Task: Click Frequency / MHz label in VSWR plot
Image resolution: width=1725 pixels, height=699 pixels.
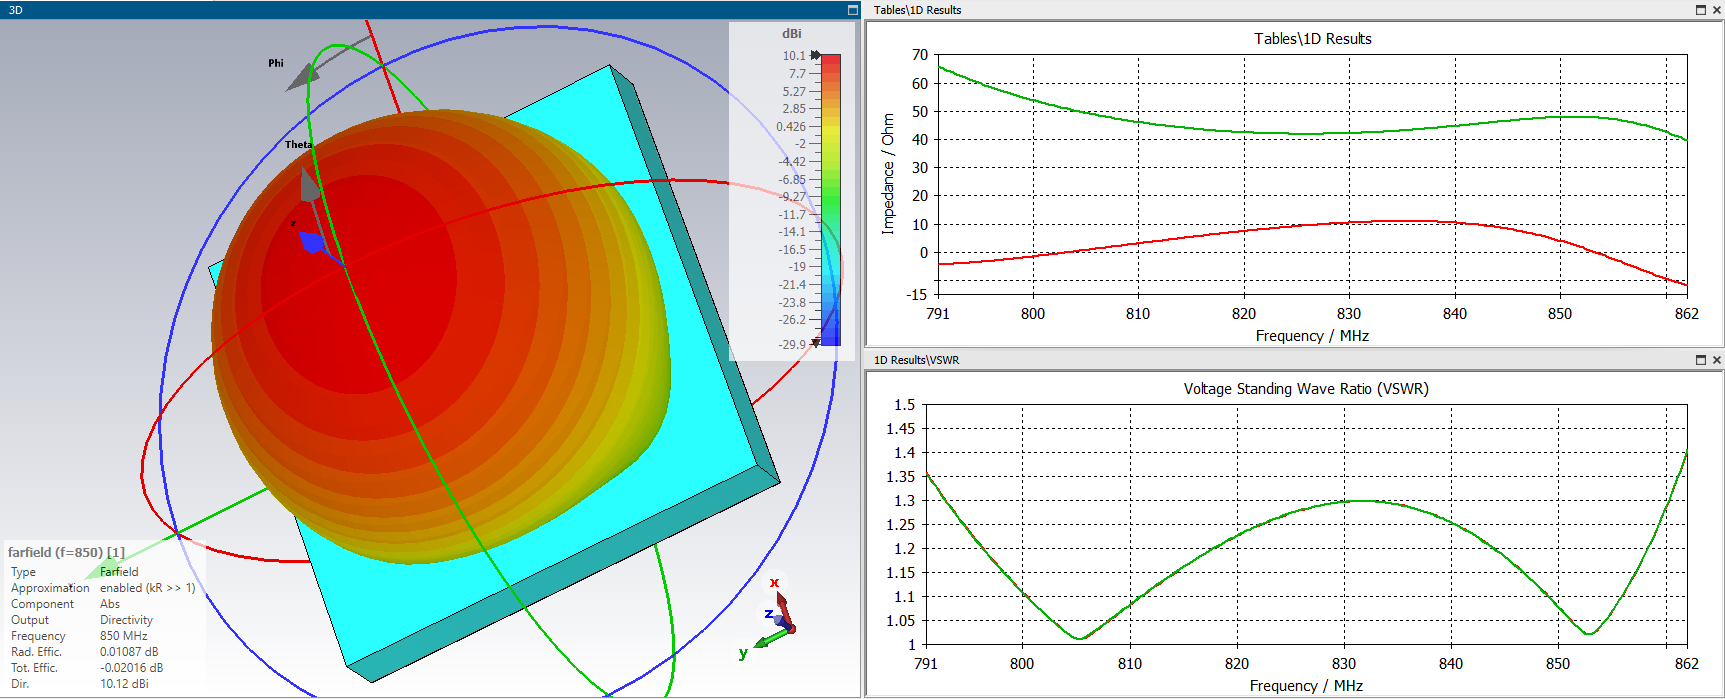Action: click(1306, 686)
